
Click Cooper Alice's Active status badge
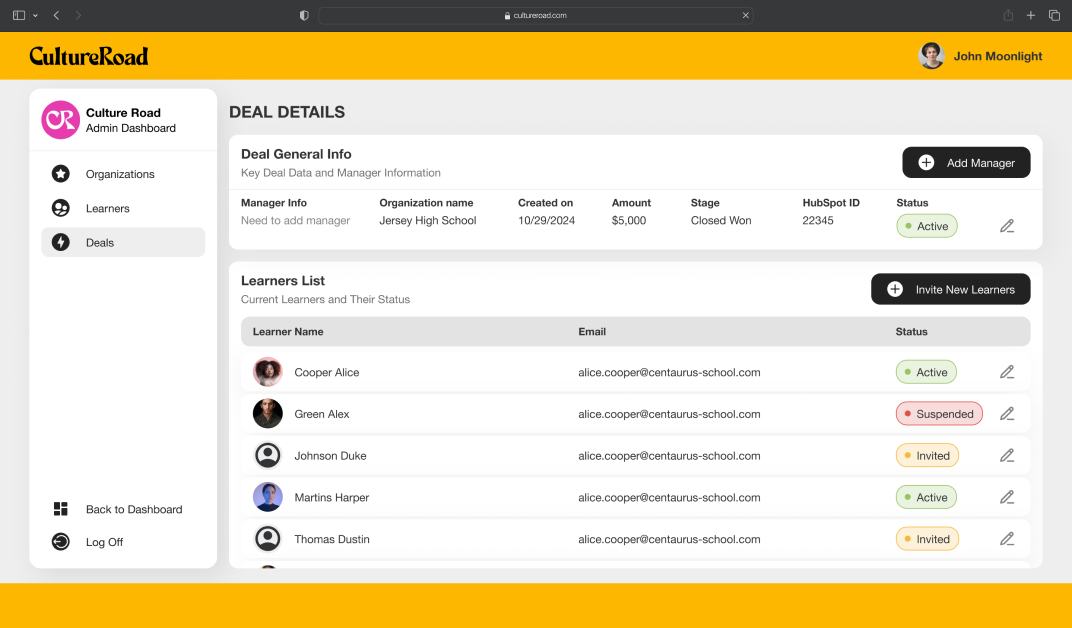[926, 372]
